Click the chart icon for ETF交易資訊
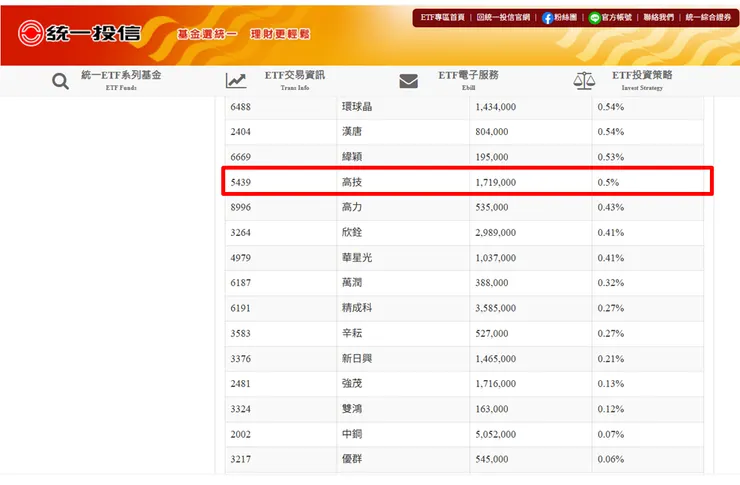 tap(236, 81)
